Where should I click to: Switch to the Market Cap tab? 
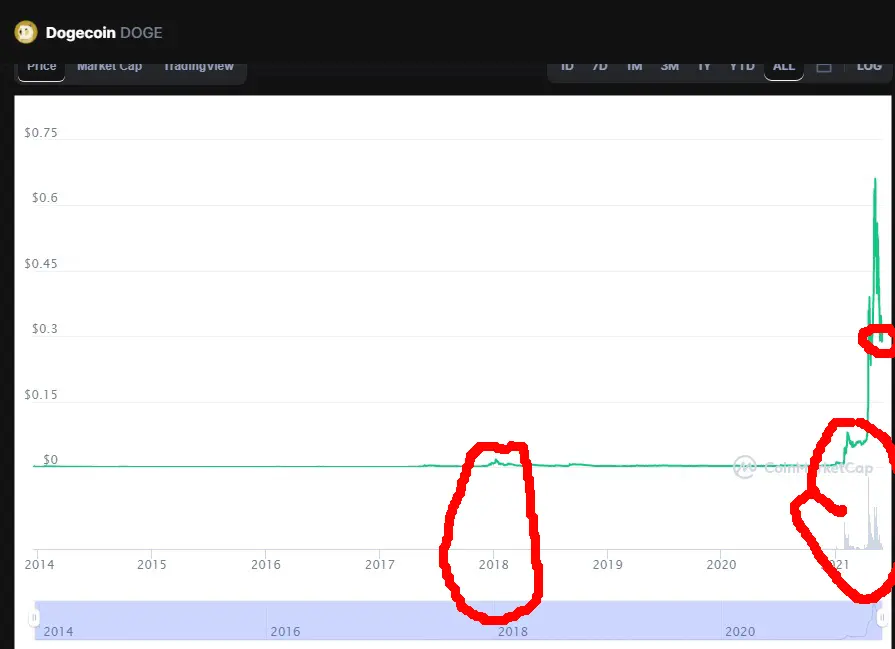[x=110, y=67]
